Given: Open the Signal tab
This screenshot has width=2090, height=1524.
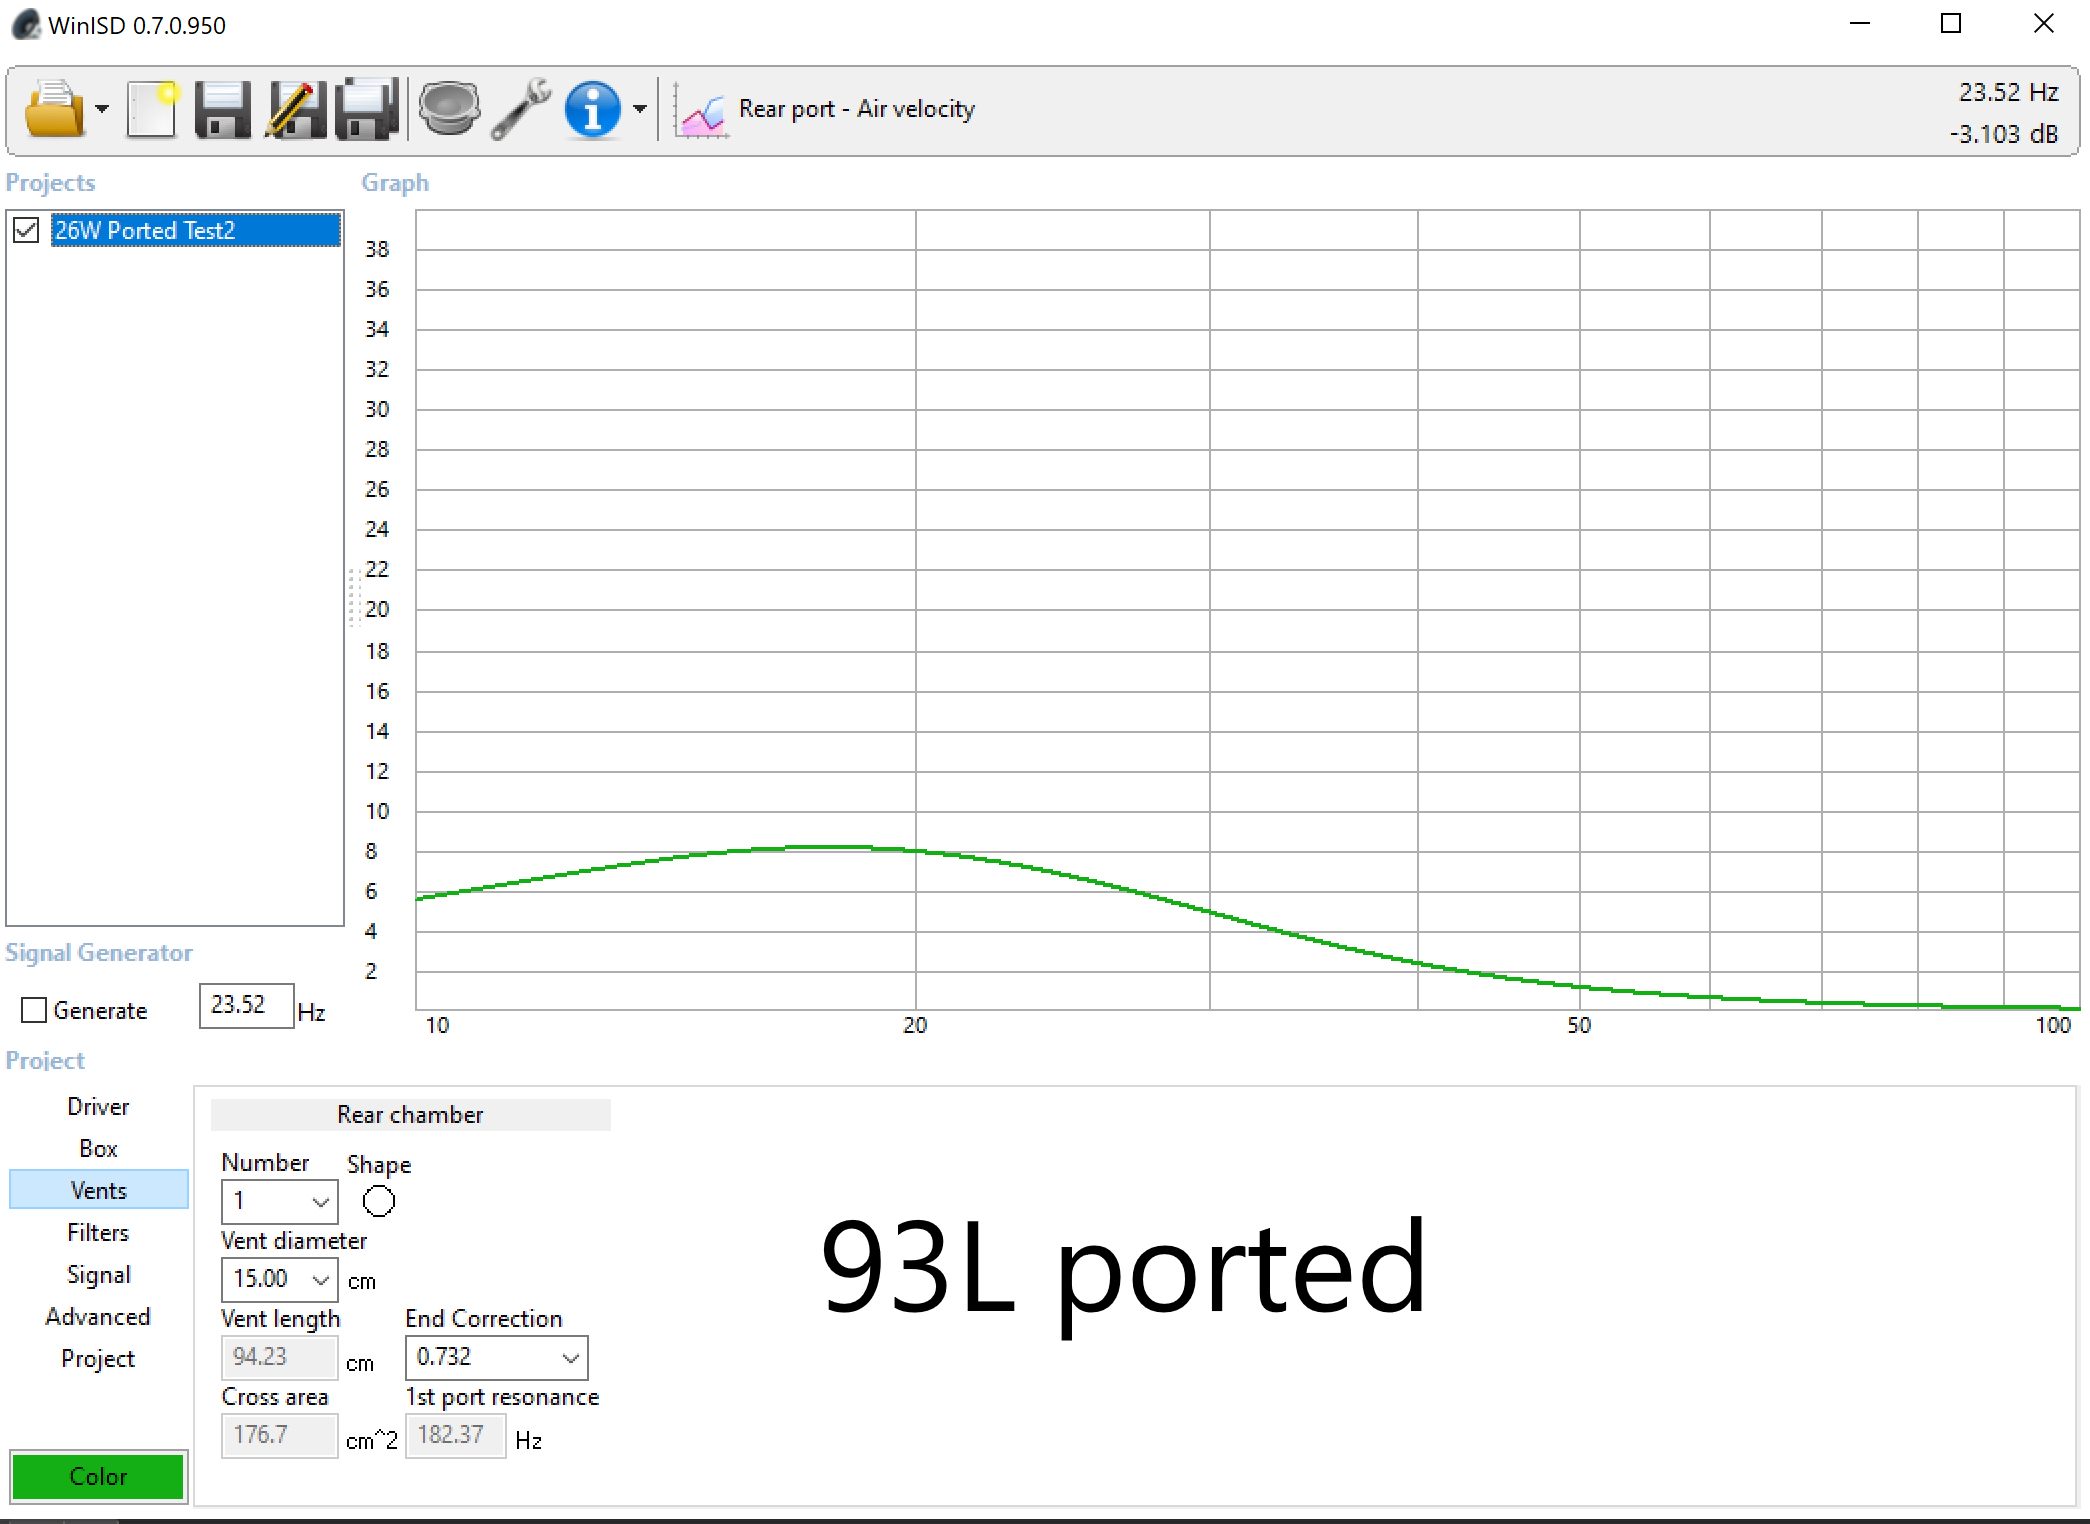Looking at the screenshot, I should point(98,1274).
